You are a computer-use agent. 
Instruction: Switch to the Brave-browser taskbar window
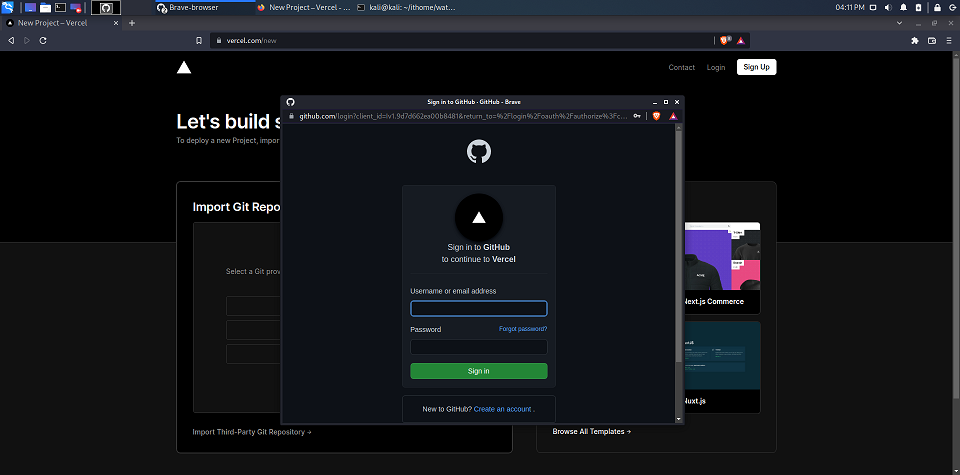coord(204,7)
